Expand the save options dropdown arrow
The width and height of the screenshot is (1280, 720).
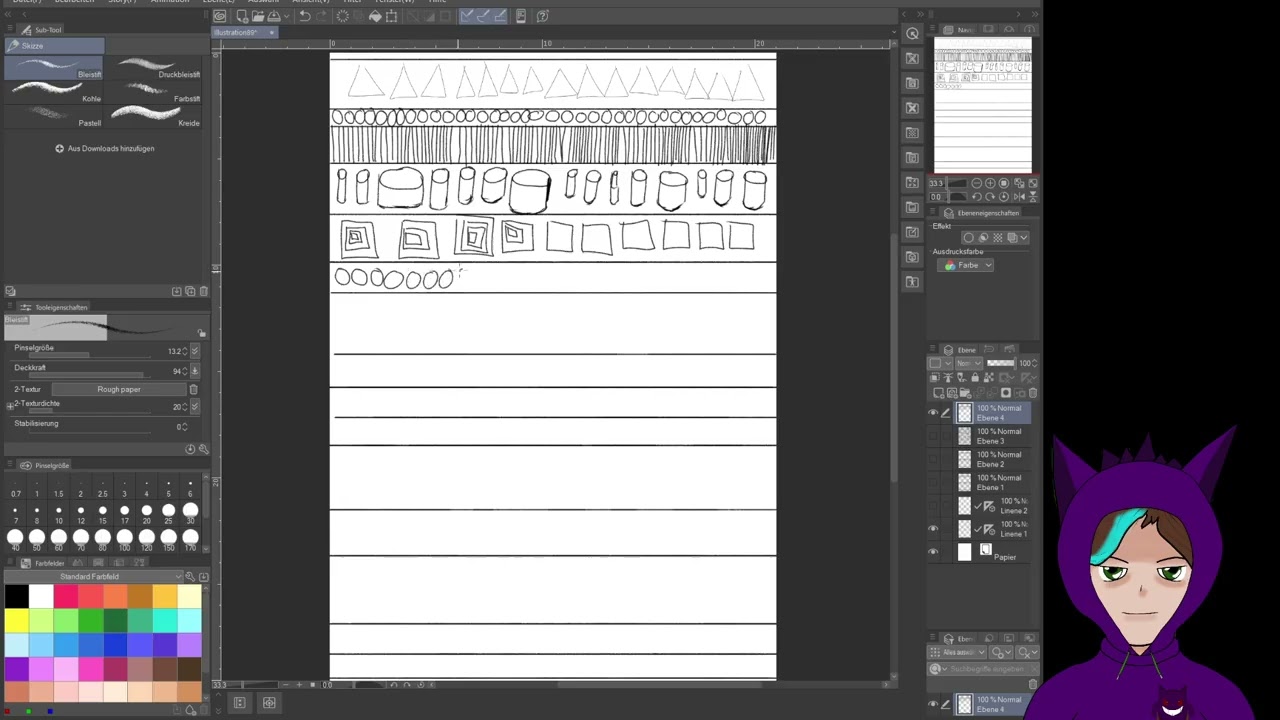(x=287, y=16)
